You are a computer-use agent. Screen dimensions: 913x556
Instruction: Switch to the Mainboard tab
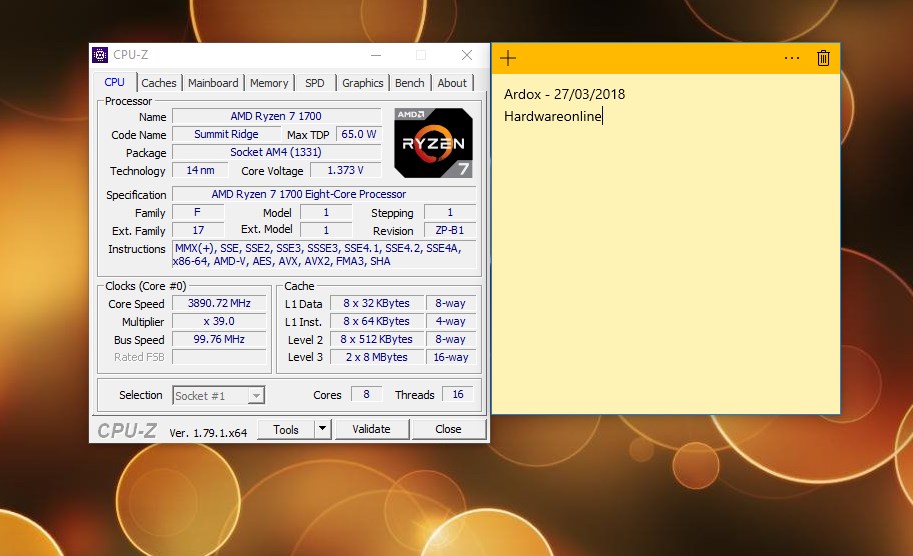(x=213, y=83)
